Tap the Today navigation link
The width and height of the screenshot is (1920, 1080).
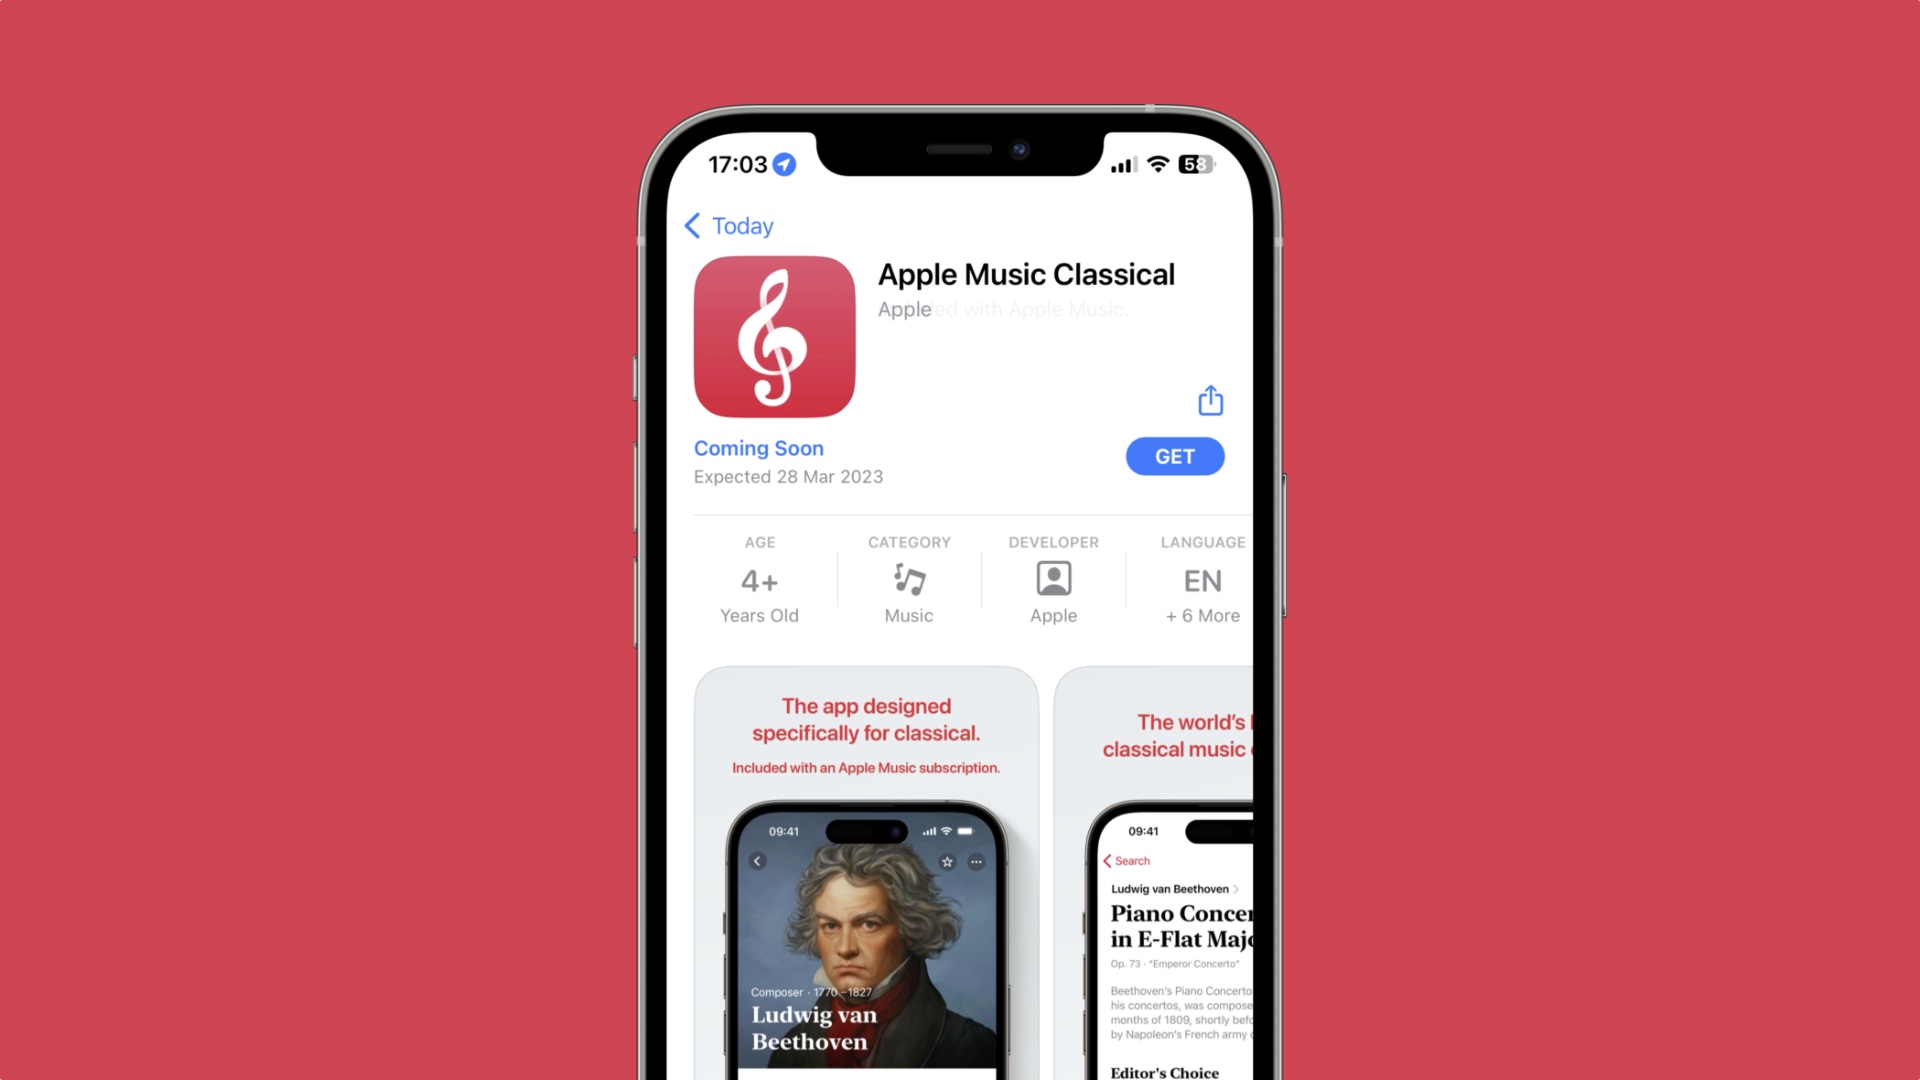(732, 224)
